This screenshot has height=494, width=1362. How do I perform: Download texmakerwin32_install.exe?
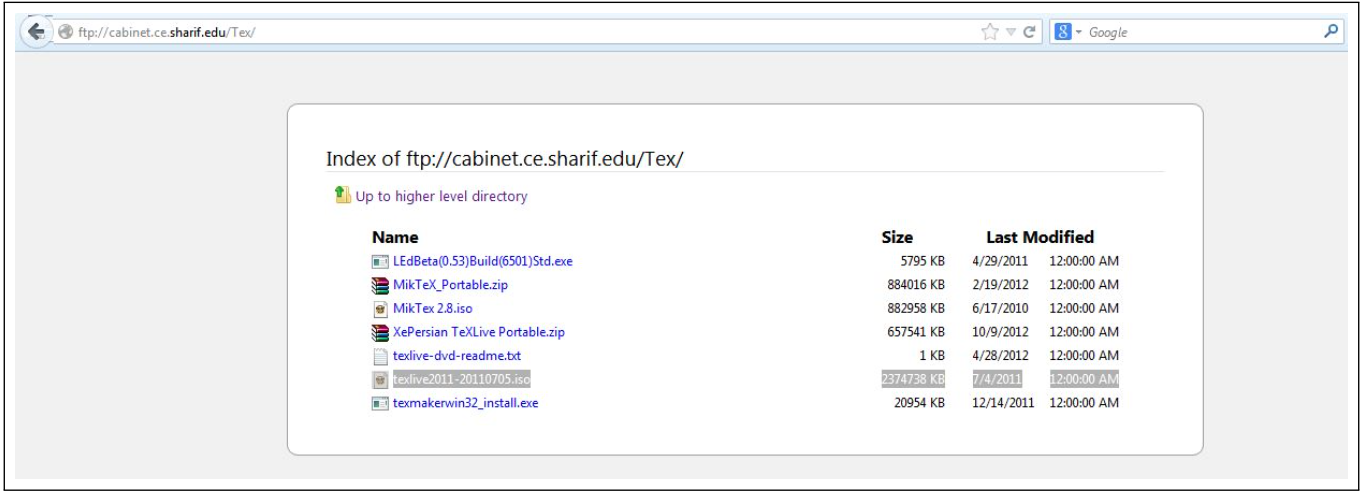click(x=465, y=403)
